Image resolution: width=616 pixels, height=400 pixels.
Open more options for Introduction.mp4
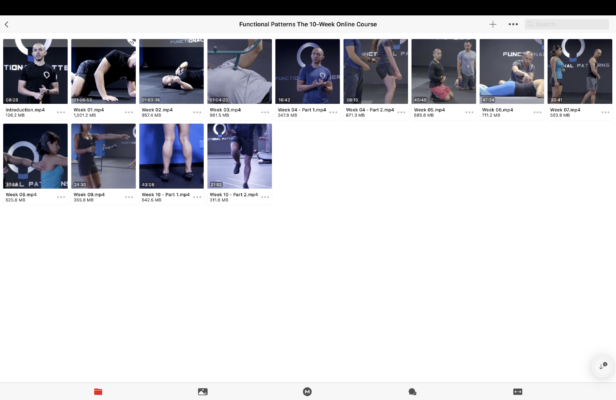61,112
